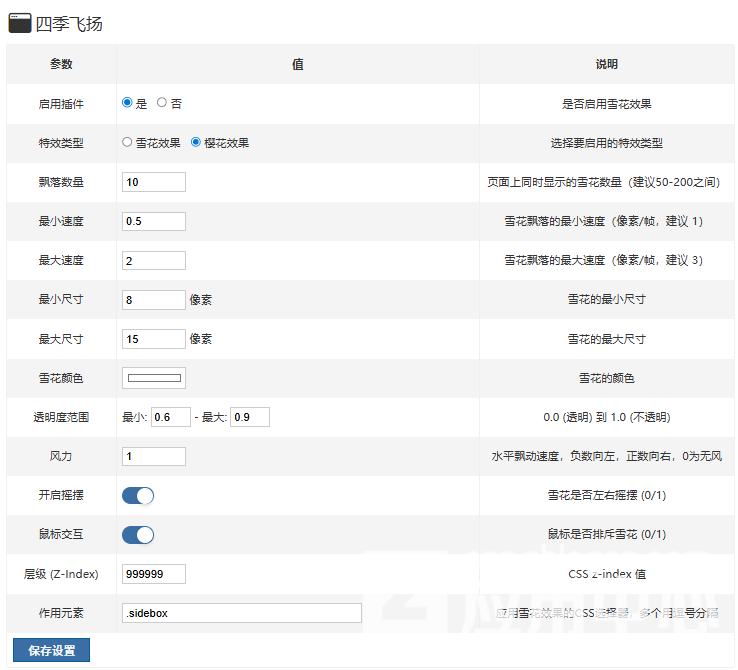Click the 飘落数量 input field
Viewport: 738px width, 670px height.
153,182
